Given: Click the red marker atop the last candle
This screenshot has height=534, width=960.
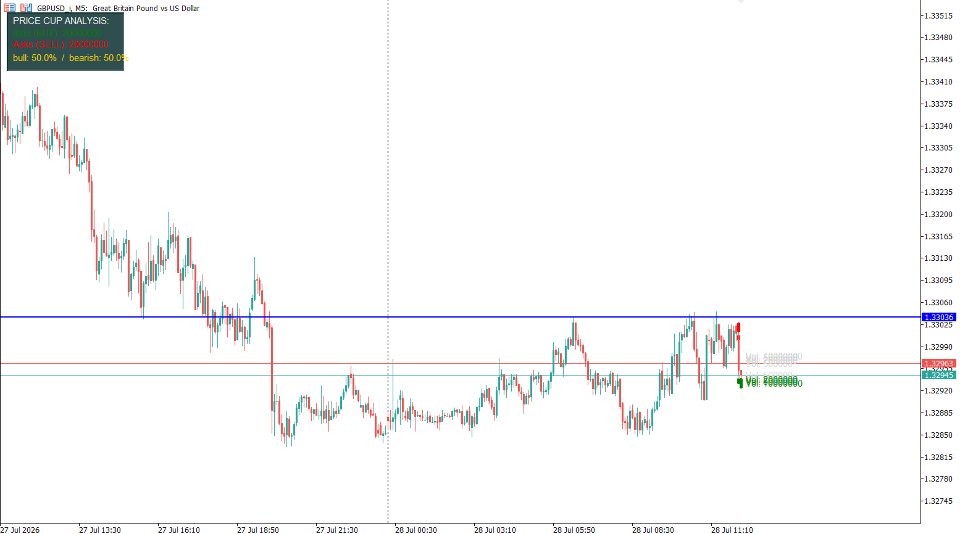Looking at the screenshot, I should click(x=738, y=328).
